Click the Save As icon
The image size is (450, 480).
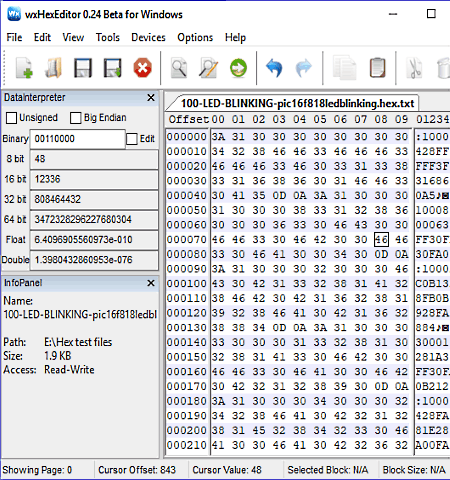113,68
